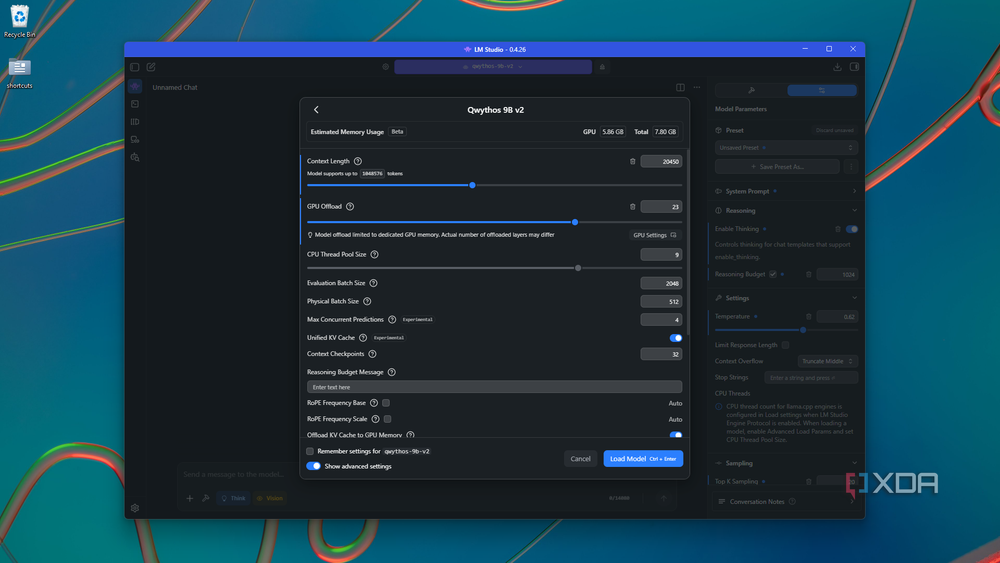Enable the RoPE Frequency Base checkbox
This screenshot has height=563, width=1000.
386,403
